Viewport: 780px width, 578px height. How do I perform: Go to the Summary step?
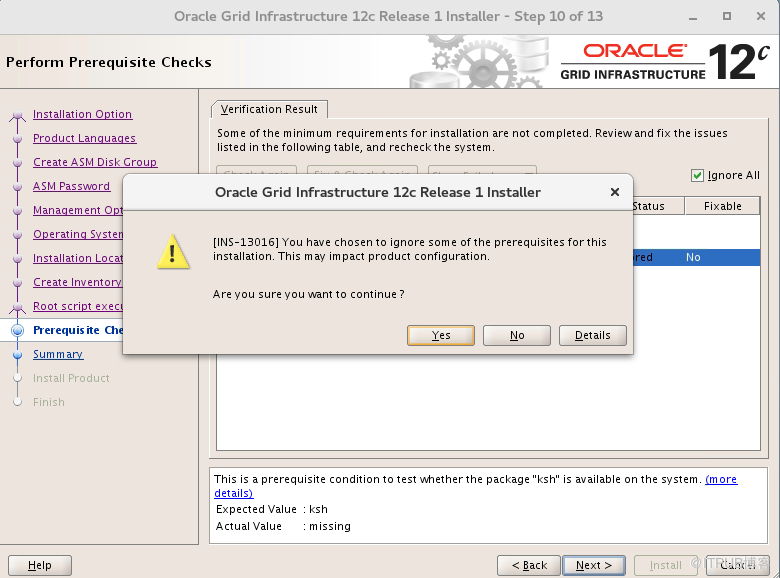[58, 354]
